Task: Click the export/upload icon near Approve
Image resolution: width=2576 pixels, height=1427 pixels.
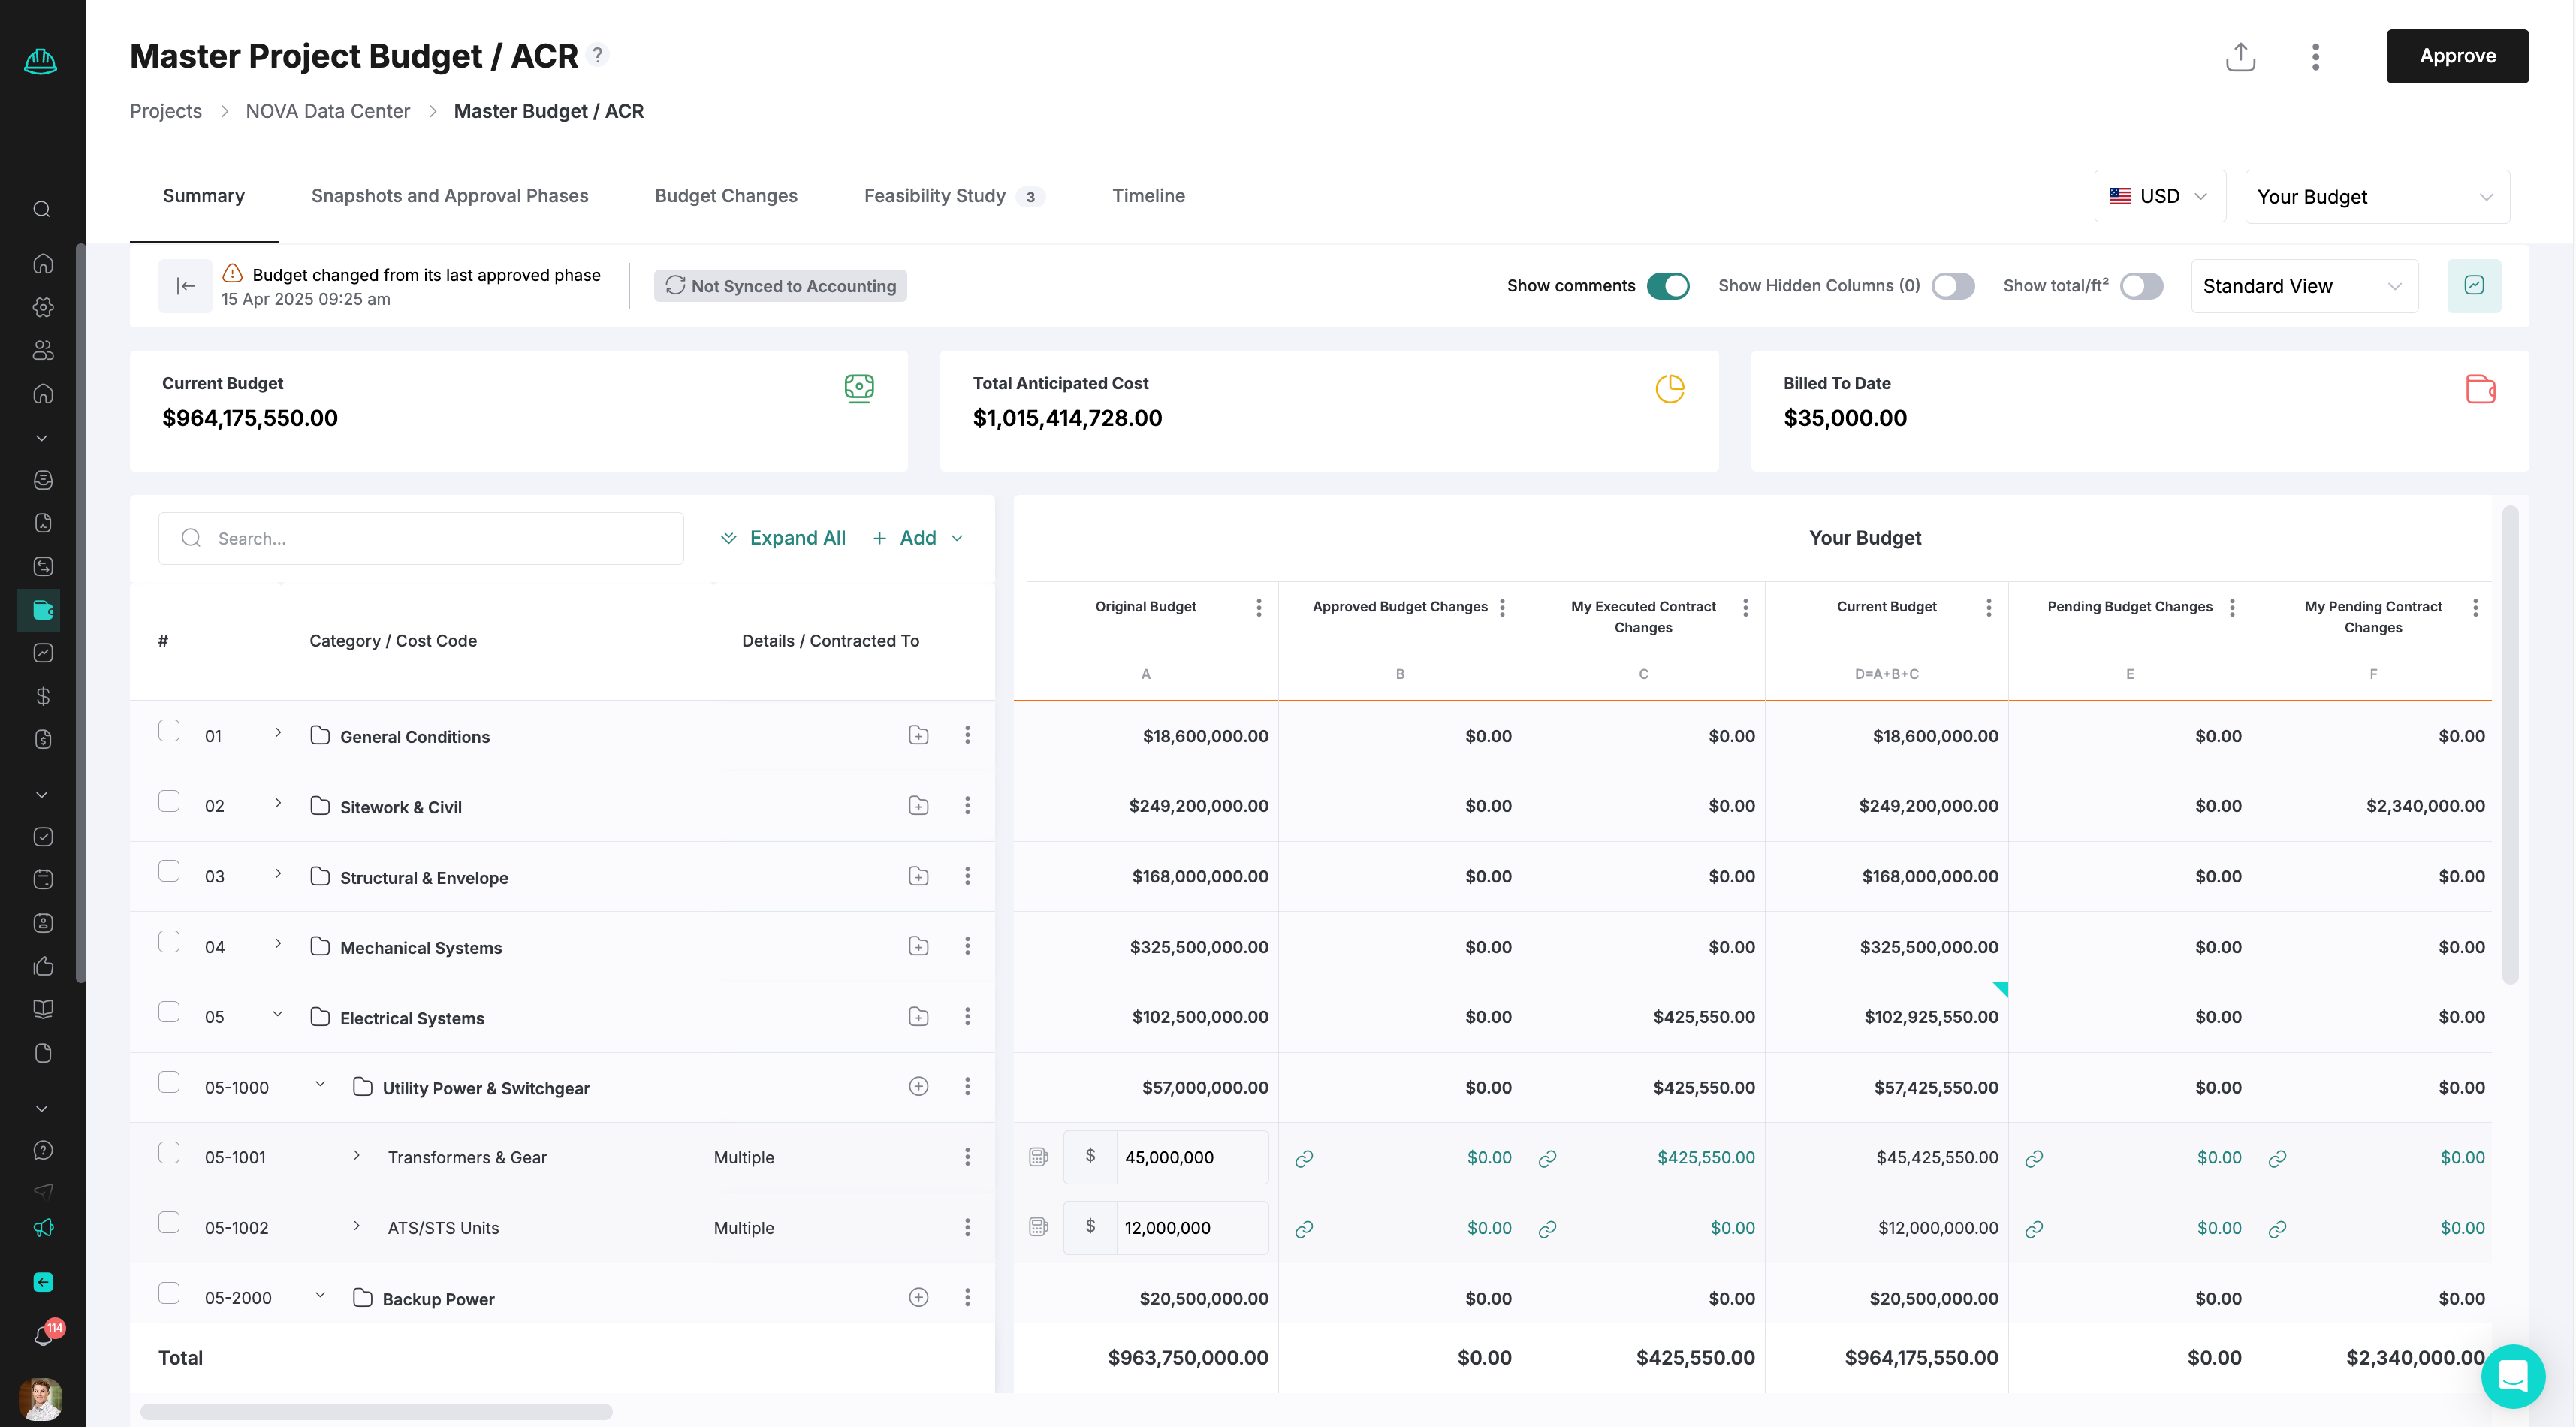Action: coord(2240,57)
